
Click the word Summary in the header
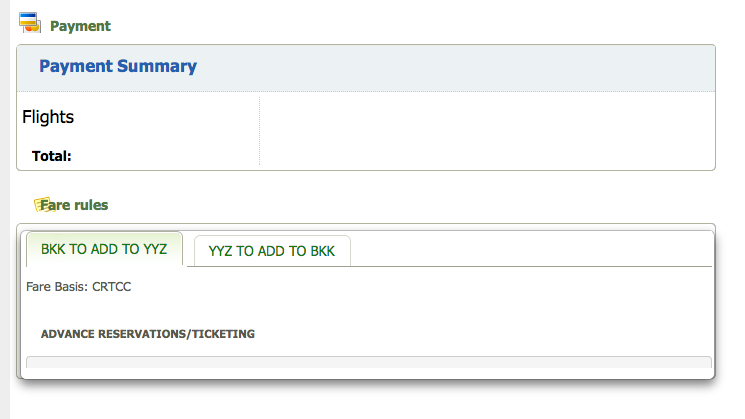point(157,66)
